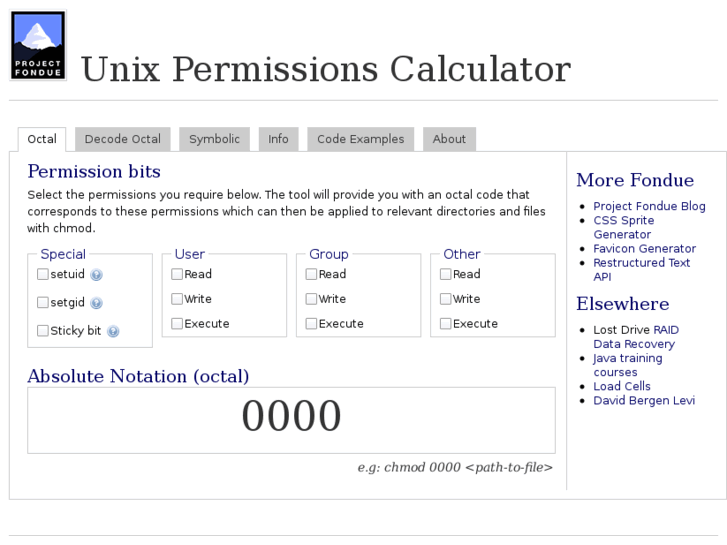Enable the setgid checkbox
727x545 pixels.
click(43, 302)
